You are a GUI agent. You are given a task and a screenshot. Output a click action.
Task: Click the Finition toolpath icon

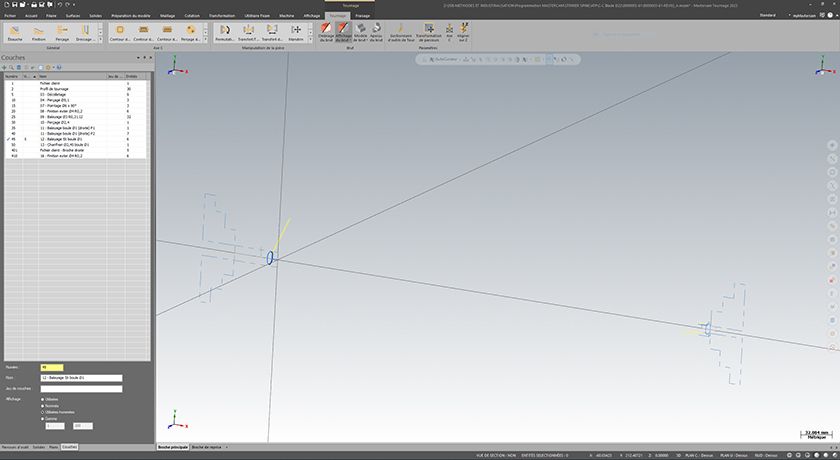click(40, 33)
